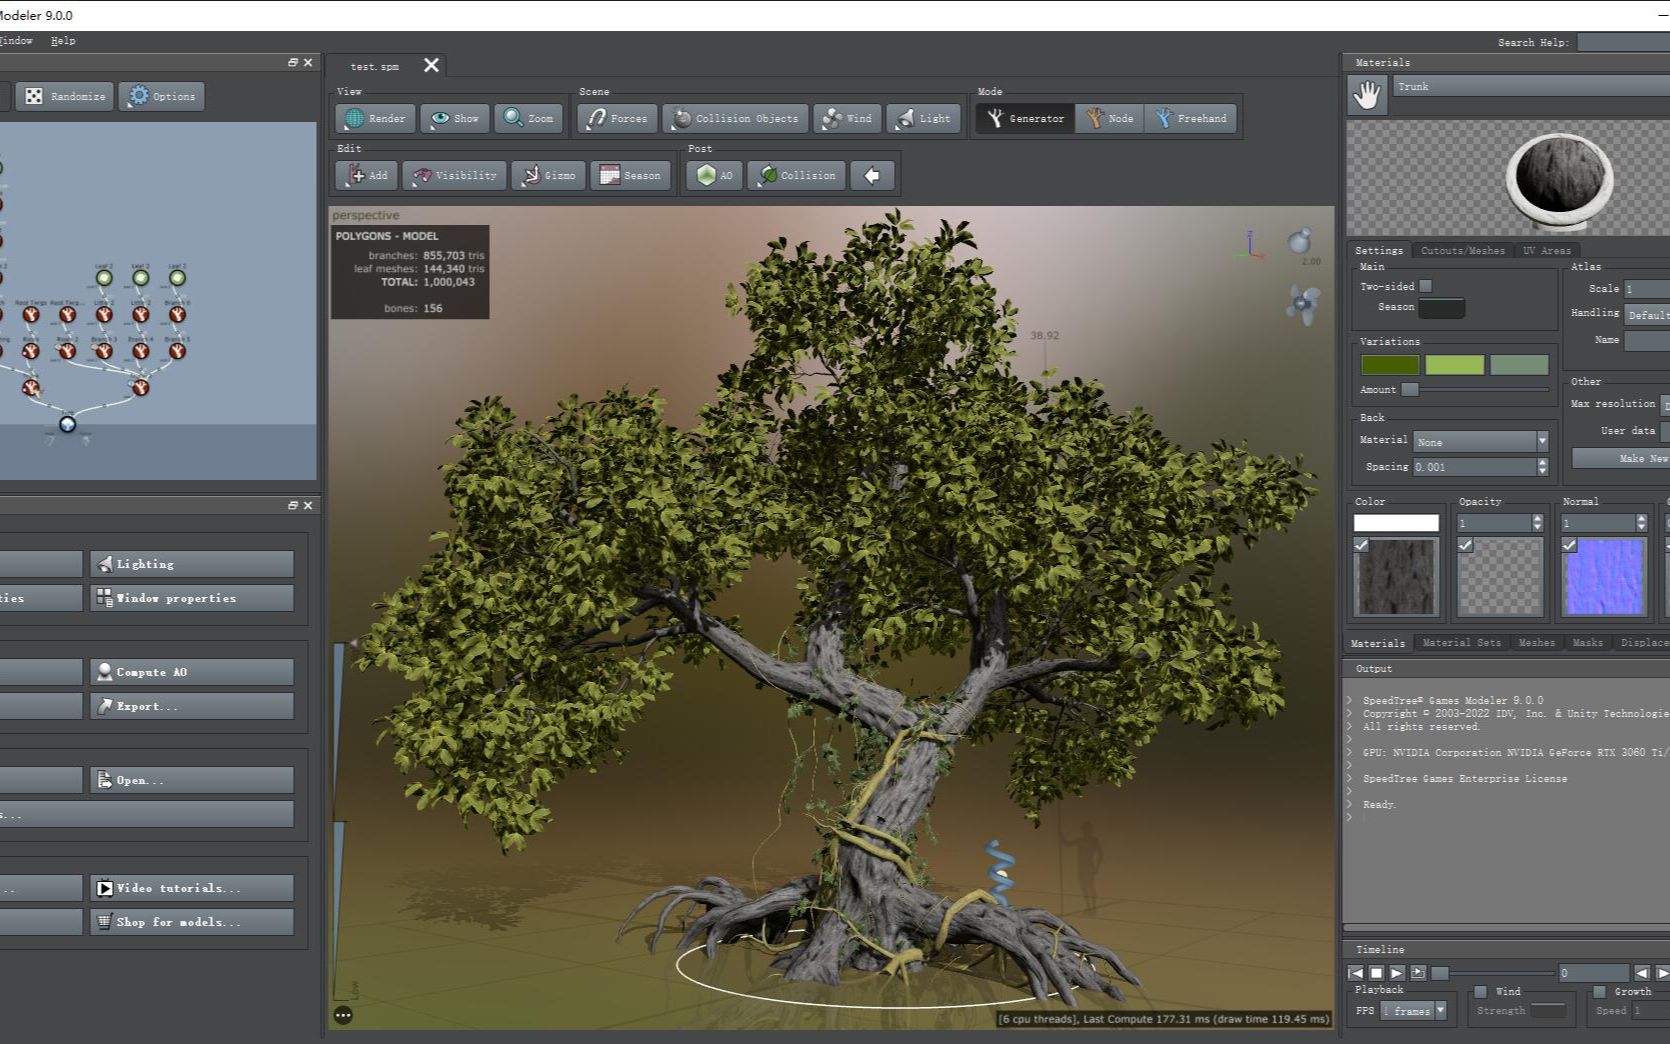Image resolution: width=1670 pixels, height=1044 pixels.
Task: Toggle the Wind playback checkbox
Action: pos(1481,991)
